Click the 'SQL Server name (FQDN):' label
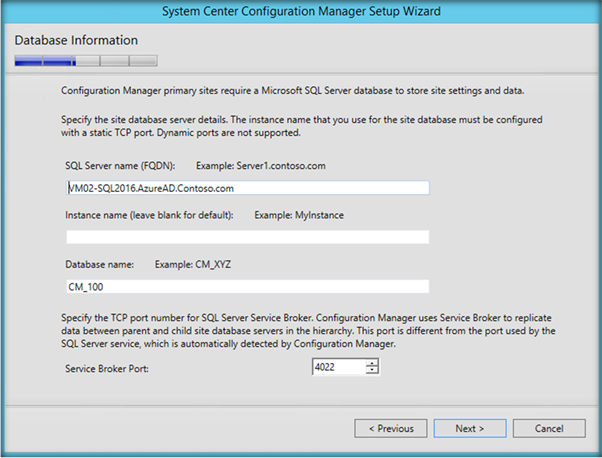602x458 pixels. pyautogui.click(x=120, y=166)
